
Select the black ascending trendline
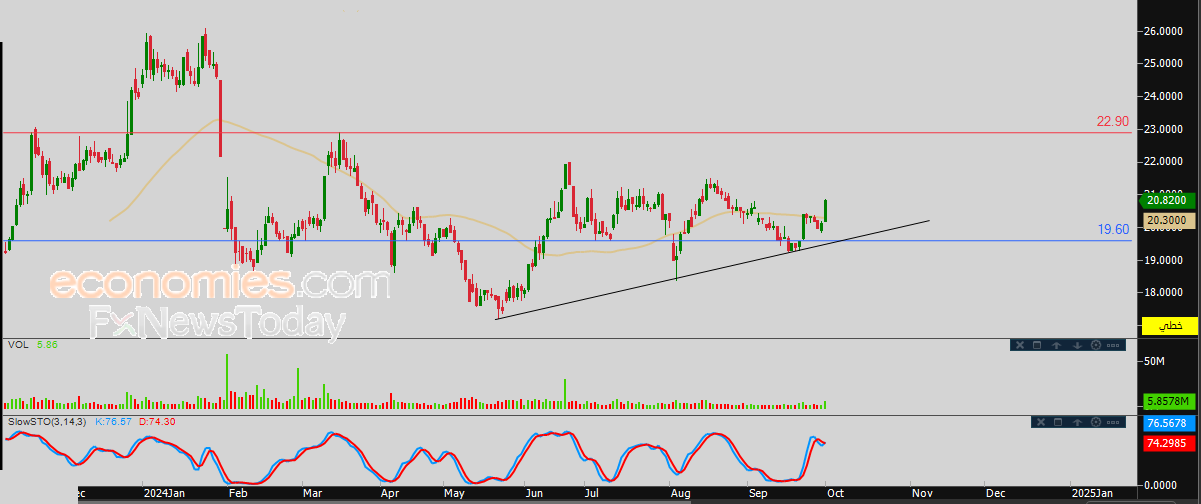coord(712,268)
